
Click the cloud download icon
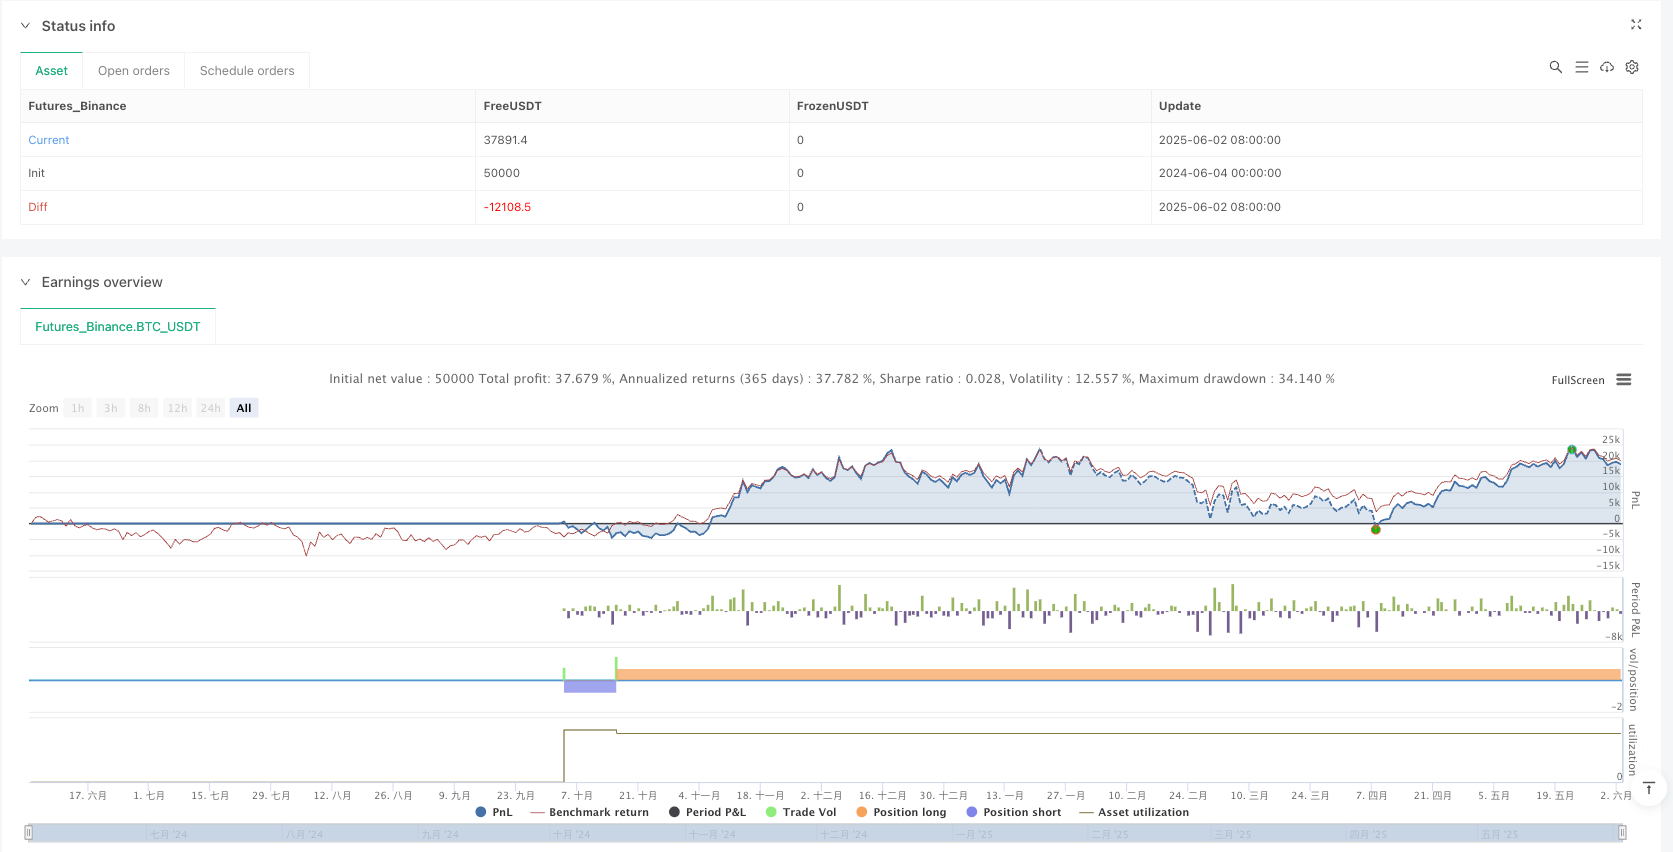[1606, 67]
